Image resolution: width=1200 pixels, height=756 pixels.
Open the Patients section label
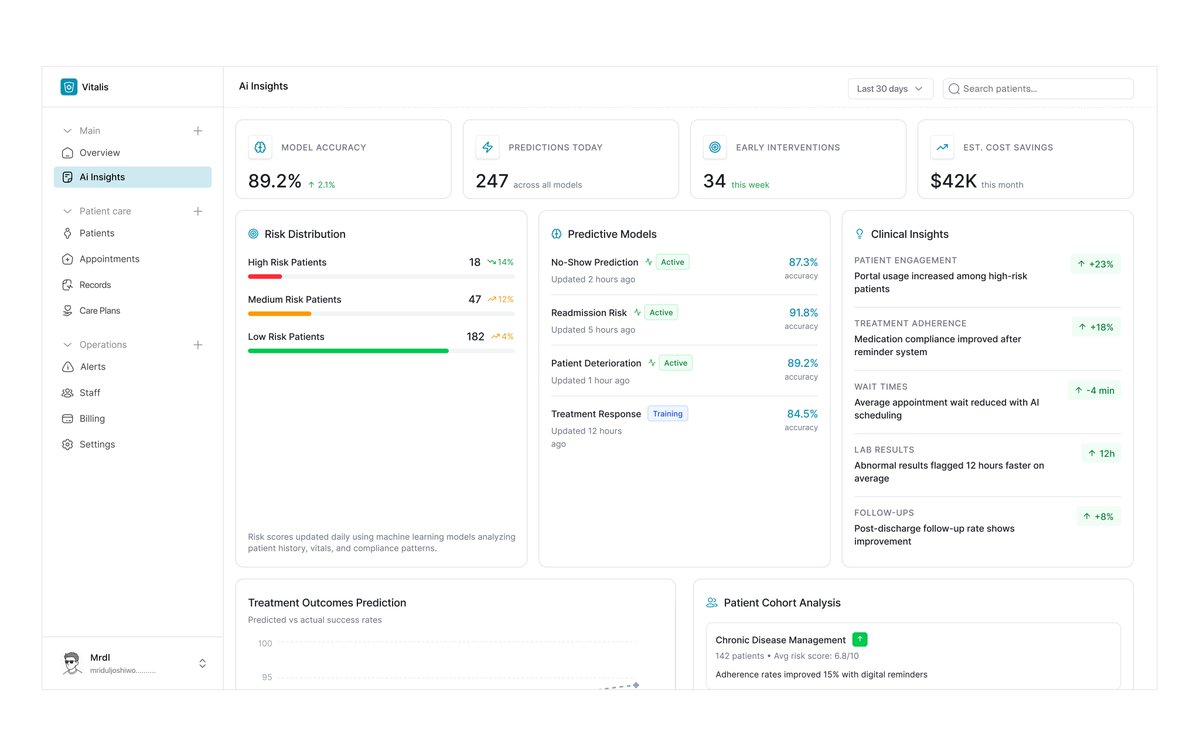[x=97, y=233]
